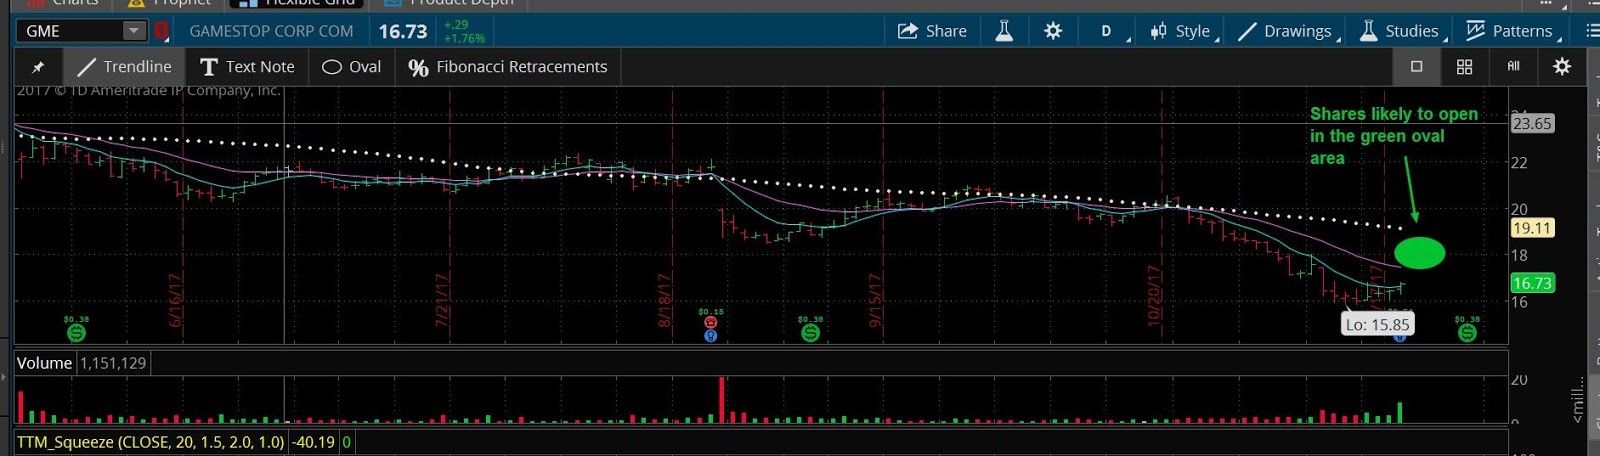
Task: Switch to four-chart grid view icon
Action: pyautogui.click(x=1464, y=67)
